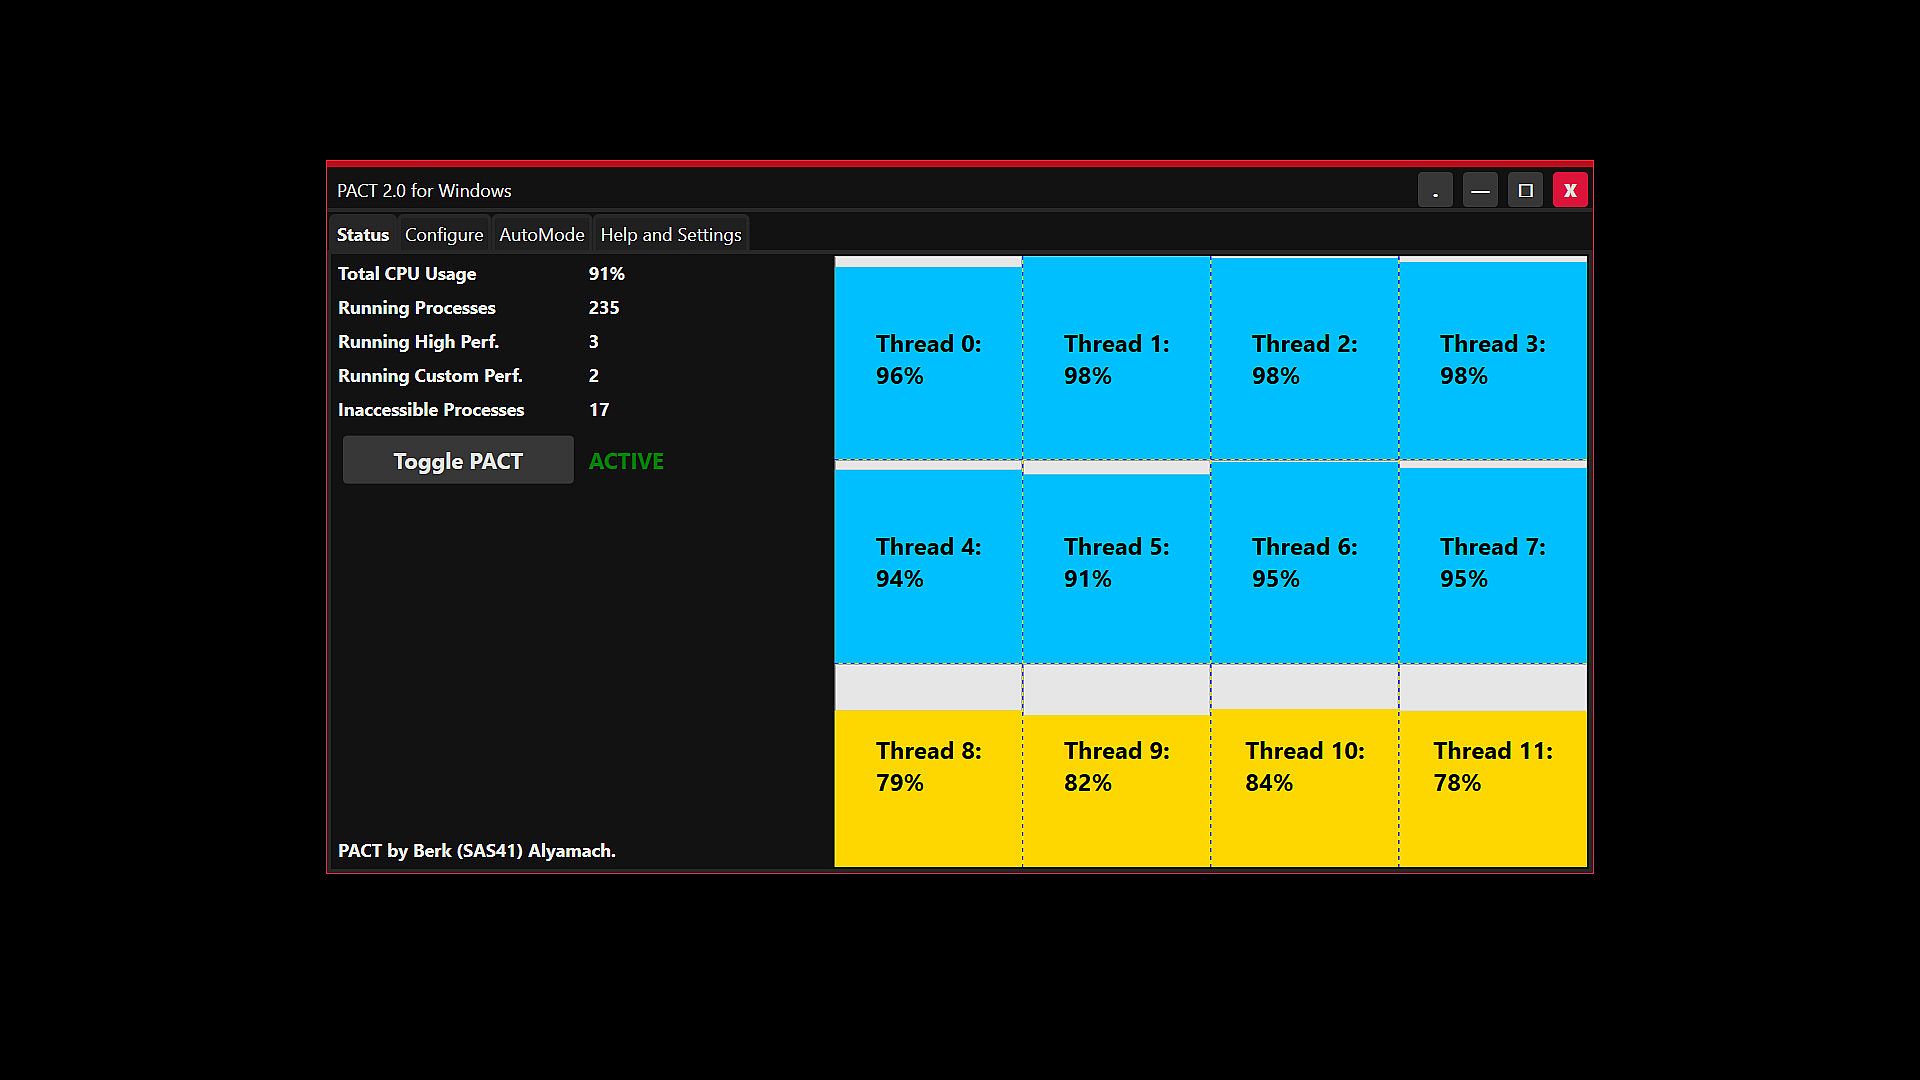Select the Status tab
The height and width of the screenshot is (1080, 1920).
(363, 235)
